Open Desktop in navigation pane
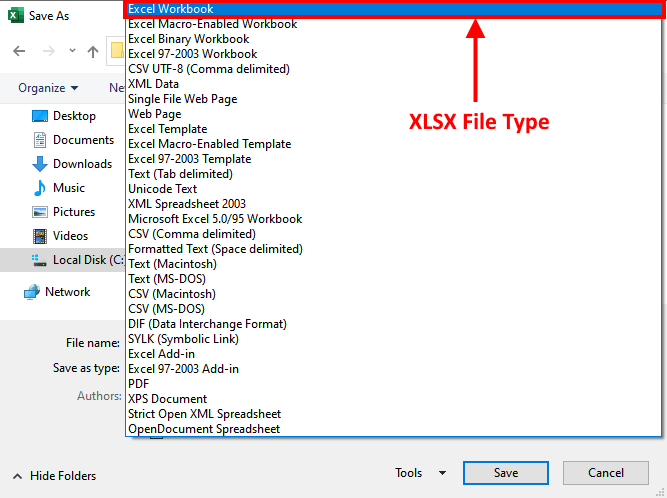This screenshot has height=498, width=667. click(x=74, y=116)
